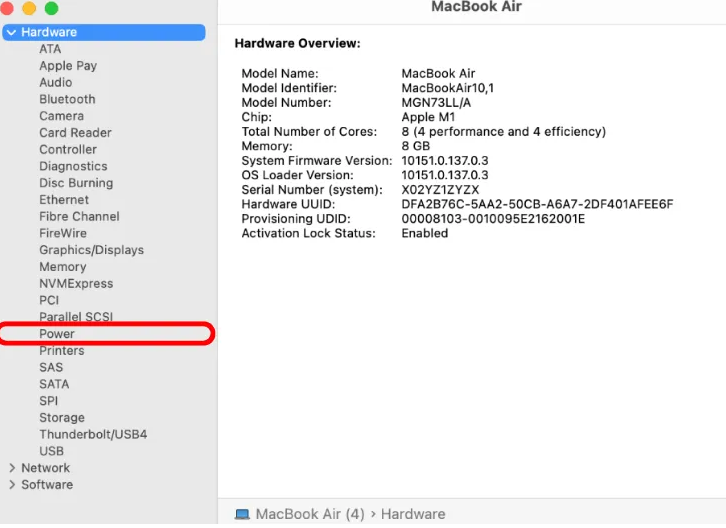Open Disc Burning information
Screen dimensions: 726x528
[76, 183]
